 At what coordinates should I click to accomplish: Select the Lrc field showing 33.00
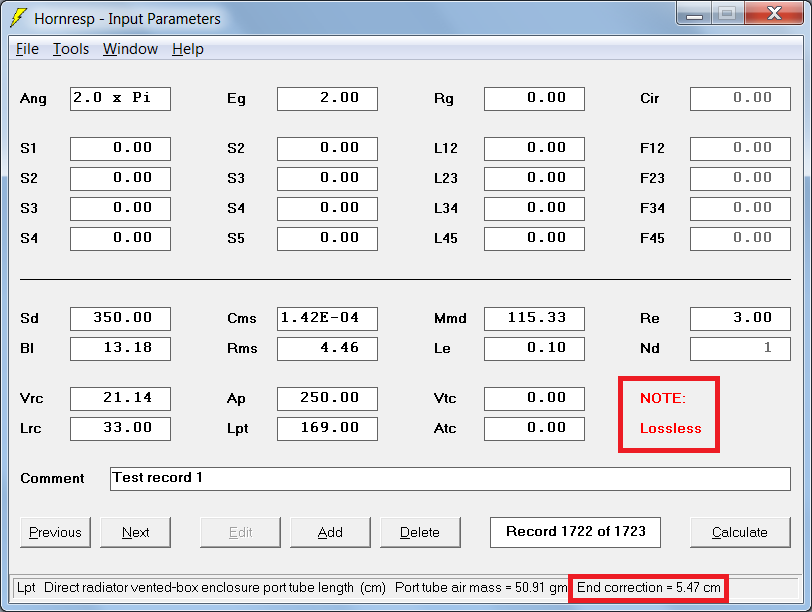(x=120, y=429)
